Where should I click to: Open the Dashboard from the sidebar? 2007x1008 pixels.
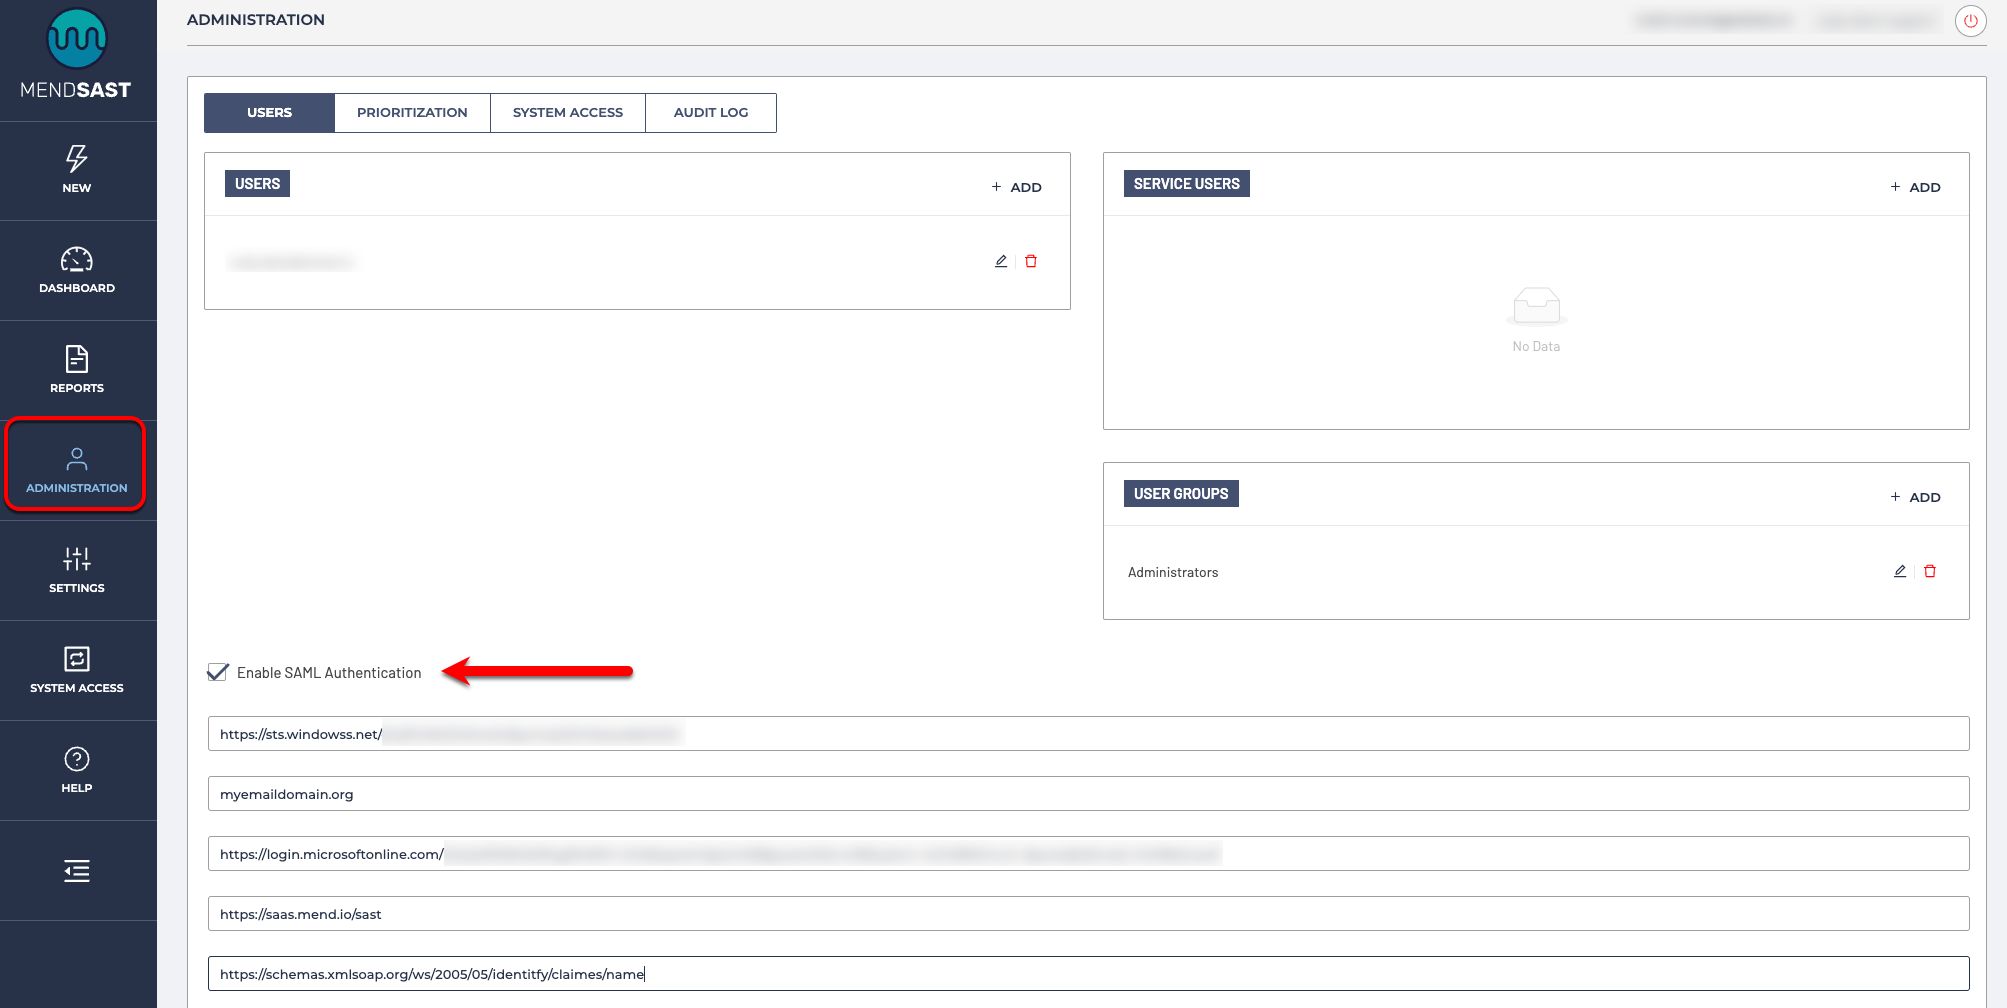point(77,270)
